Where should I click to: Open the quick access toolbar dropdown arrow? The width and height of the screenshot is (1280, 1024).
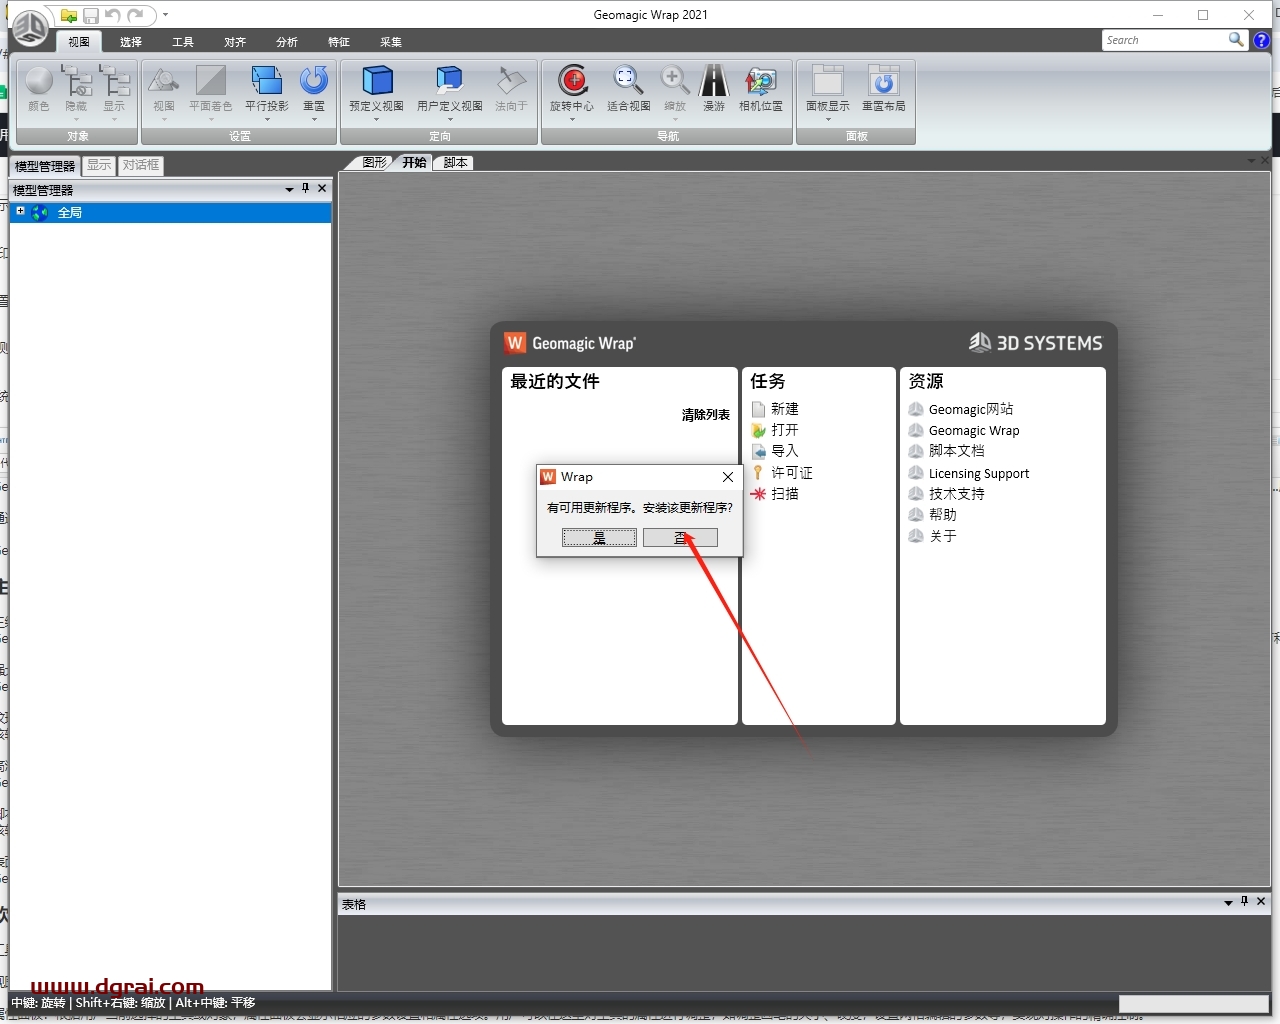click(165, 15)
